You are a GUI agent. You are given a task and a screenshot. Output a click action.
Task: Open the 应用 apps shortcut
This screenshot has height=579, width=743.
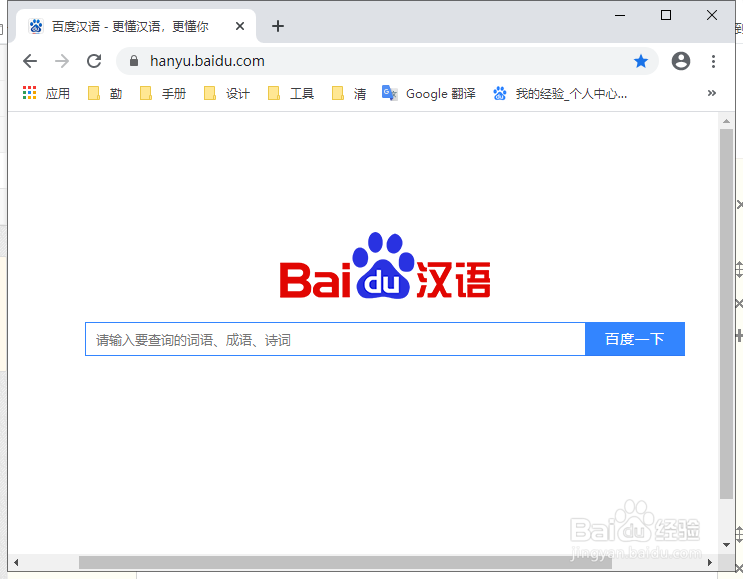click(46, 93)
